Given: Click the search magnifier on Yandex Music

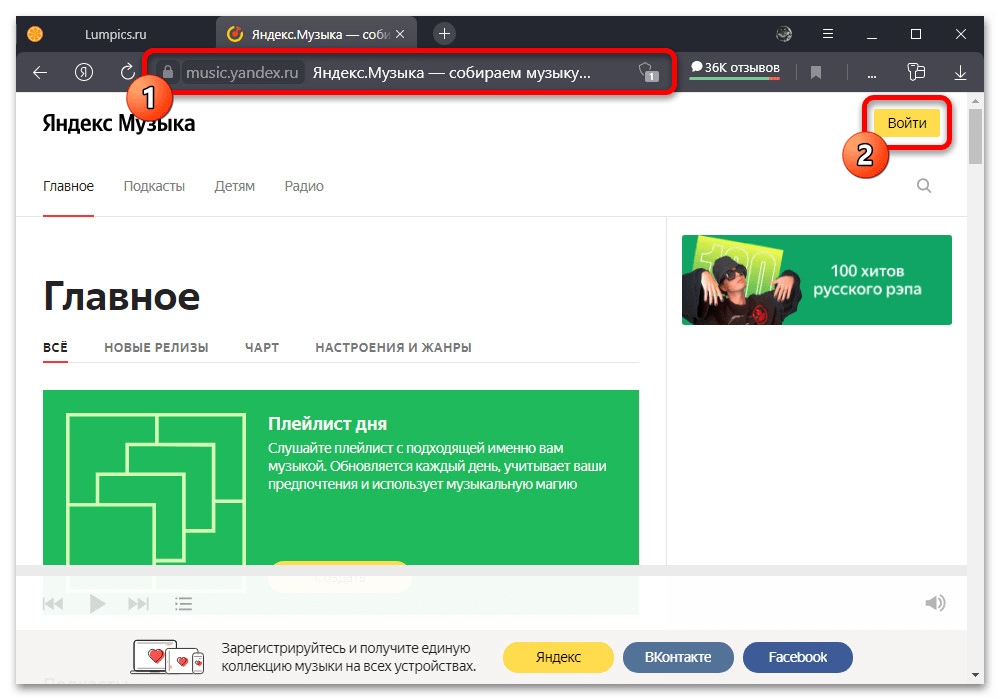Looking at the screenshot, I should tap(924, 186).
